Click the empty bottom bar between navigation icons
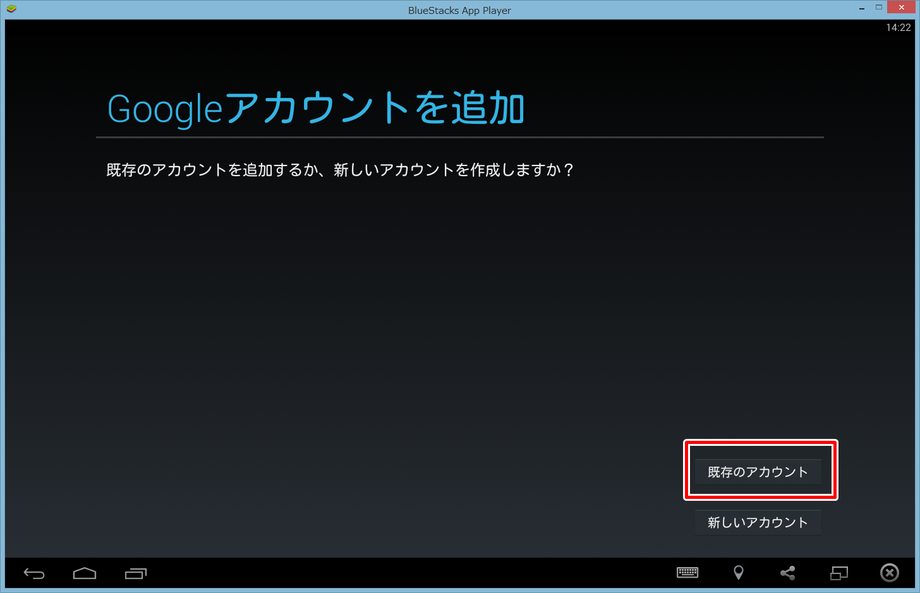The width and height of the screenshot is (920, 593). coord(400,573)
